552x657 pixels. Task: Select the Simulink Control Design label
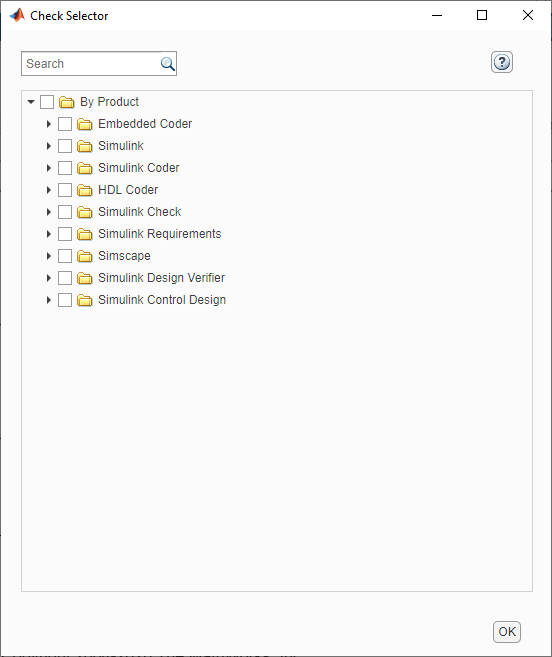162,300
